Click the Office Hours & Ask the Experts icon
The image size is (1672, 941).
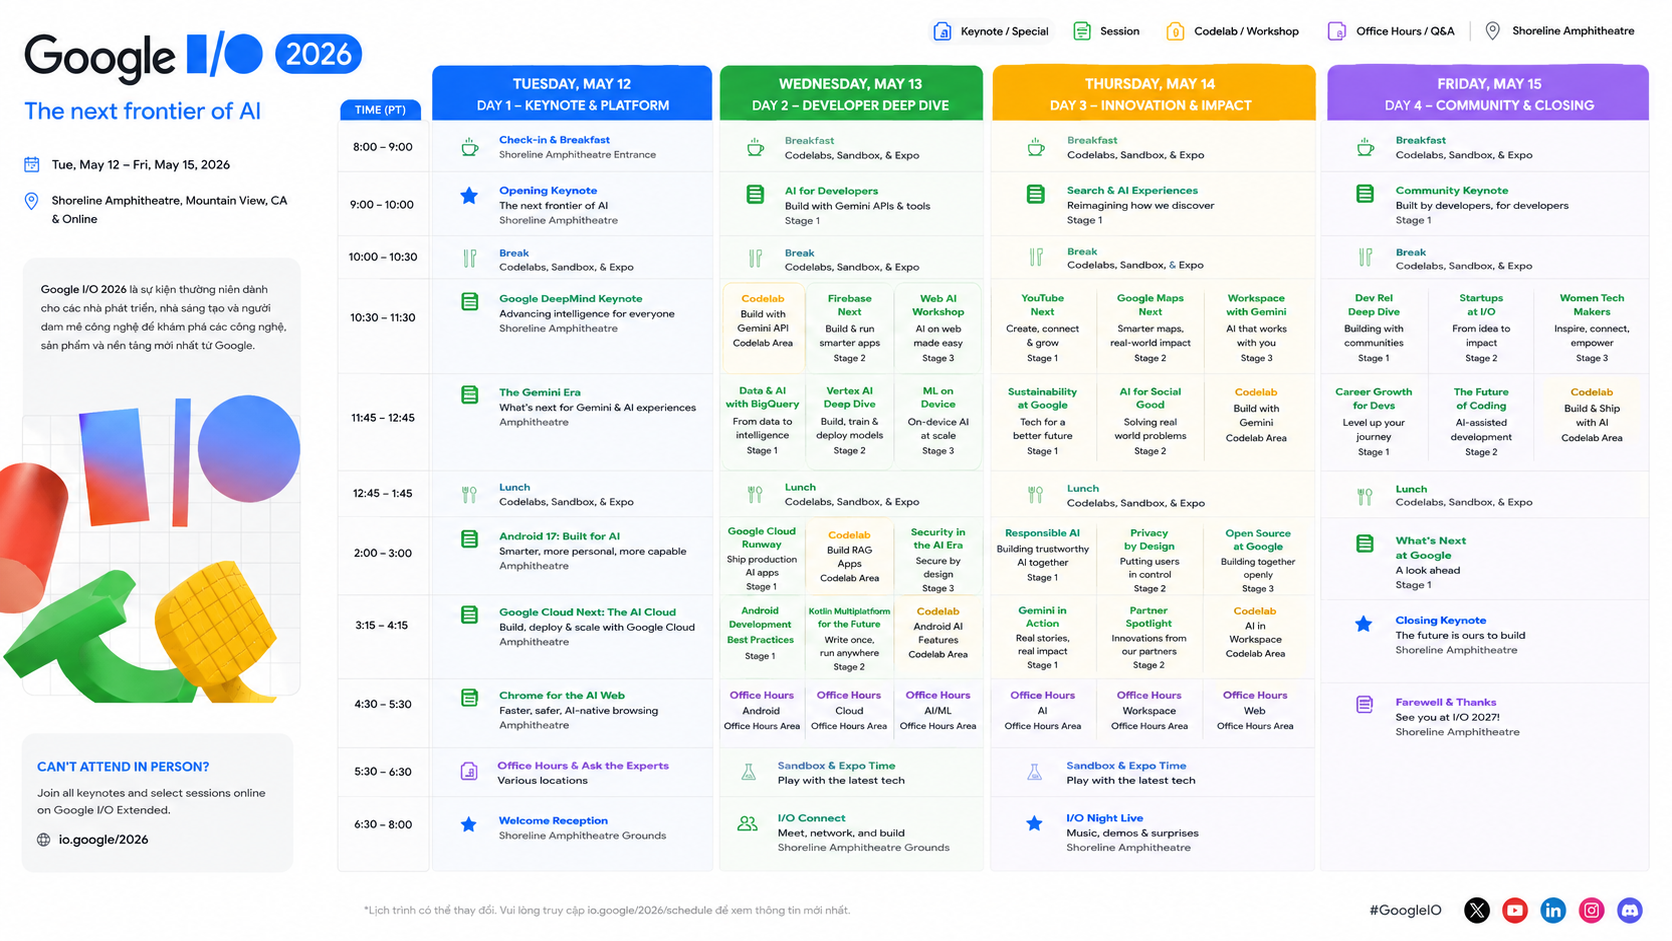coord(469,771)
